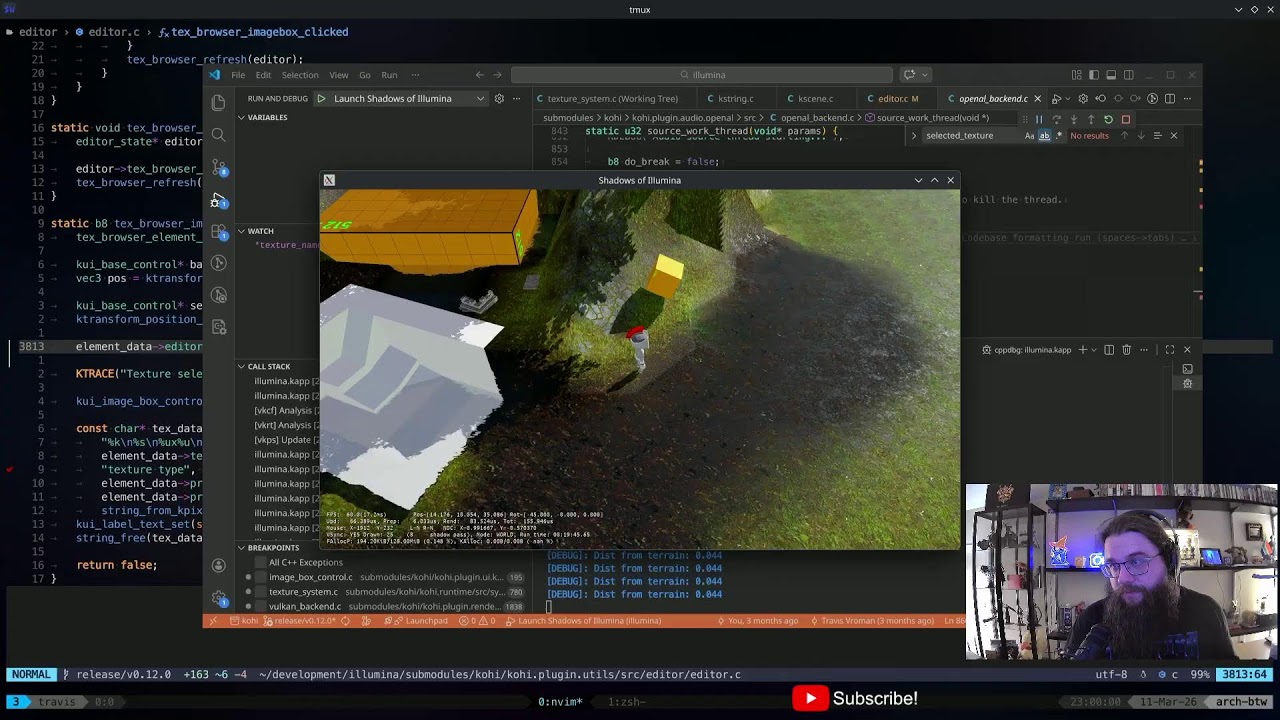
Task: Click Step Out in the debug toolbar
Action: [1091, 119]
